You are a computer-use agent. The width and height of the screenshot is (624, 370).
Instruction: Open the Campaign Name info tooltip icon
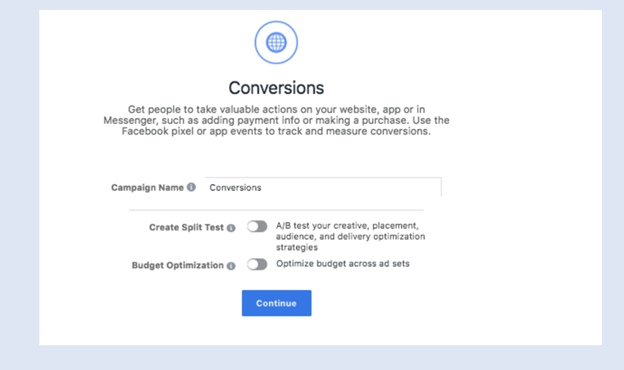tap(191, 187)
